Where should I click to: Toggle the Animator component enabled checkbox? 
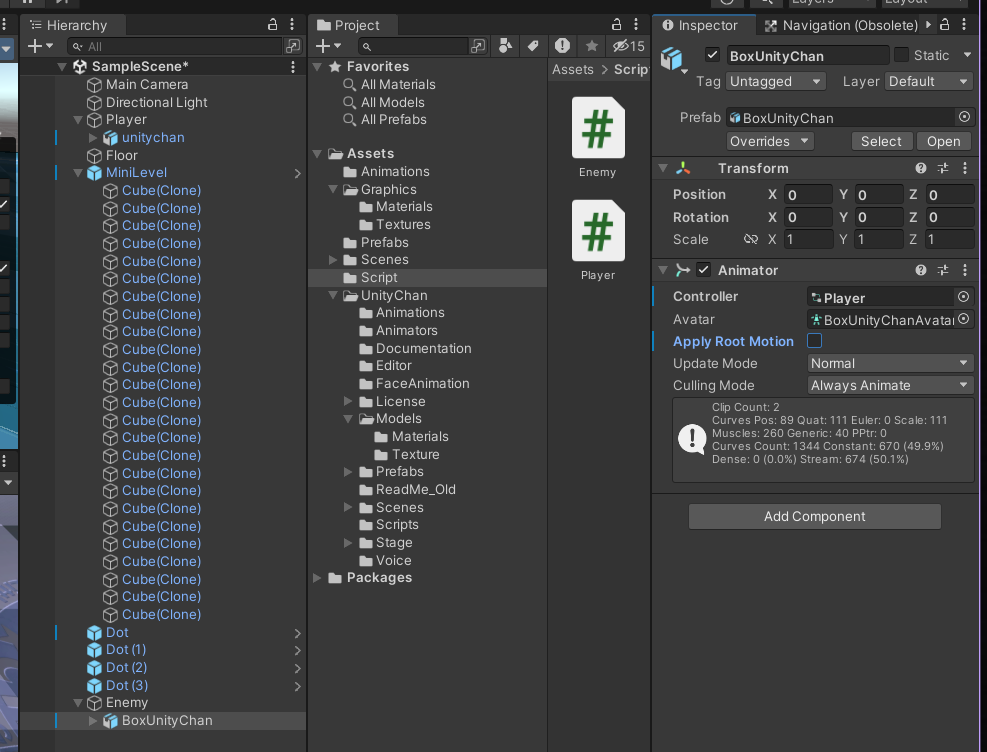703,270
